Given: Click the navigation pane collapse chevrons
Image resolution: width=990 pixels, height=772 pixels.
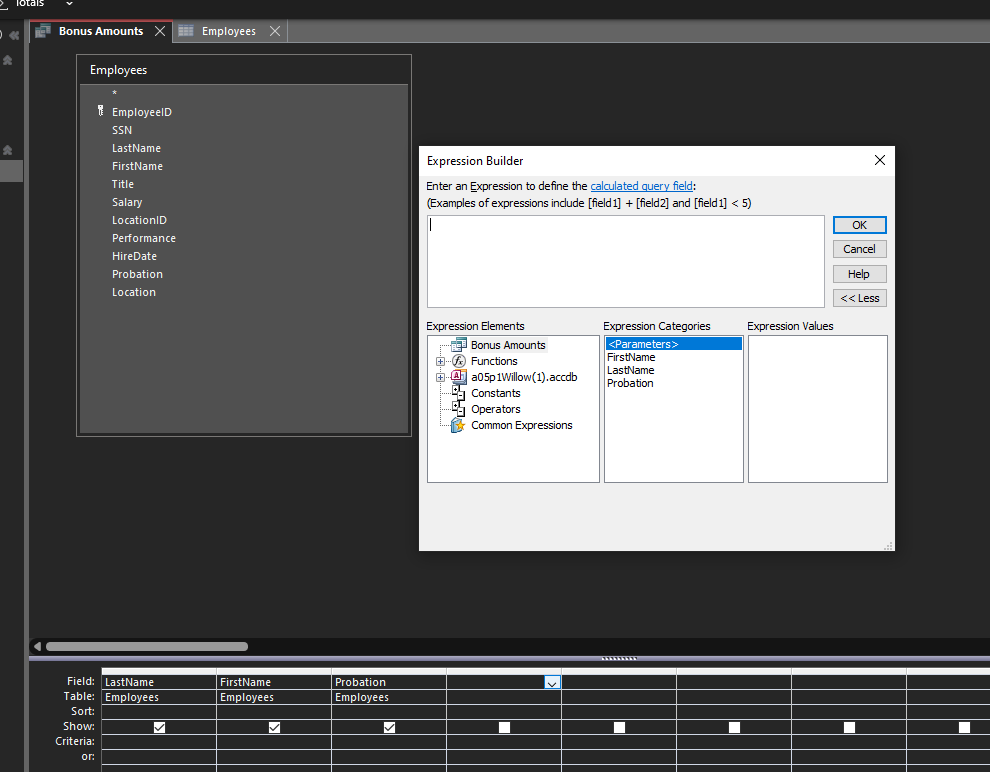Looking at the screenshot, I should tap(14, 35).
